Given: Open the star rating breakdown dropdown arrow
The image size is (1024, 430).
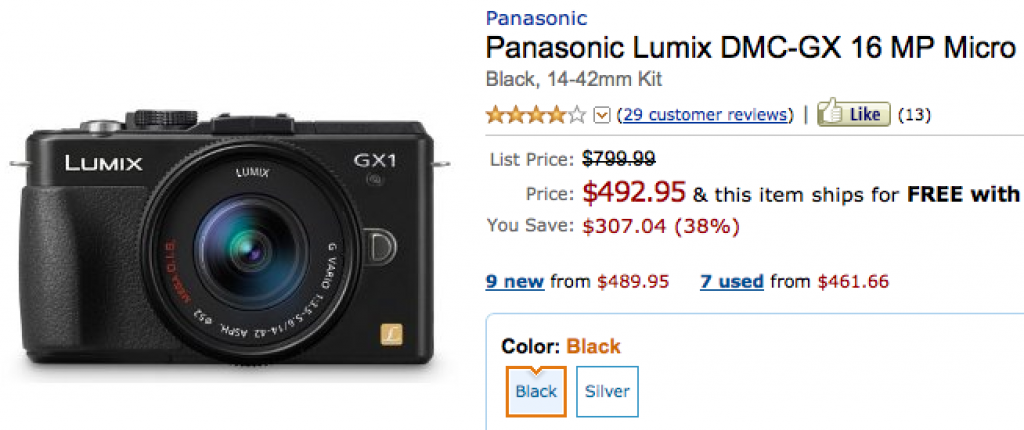Looking at the screenshot, I should pyautogui.click(x=602, y=115).
